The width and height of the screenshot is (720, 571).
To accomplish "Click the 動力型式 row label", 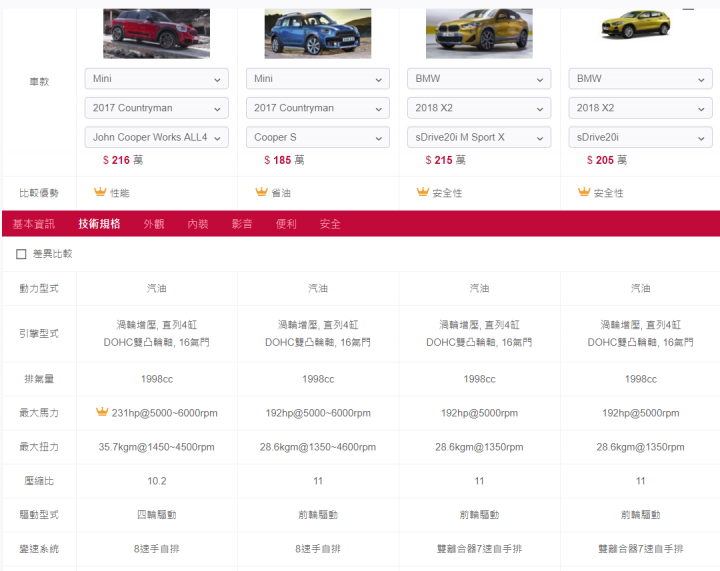I will tap(39, 289).
